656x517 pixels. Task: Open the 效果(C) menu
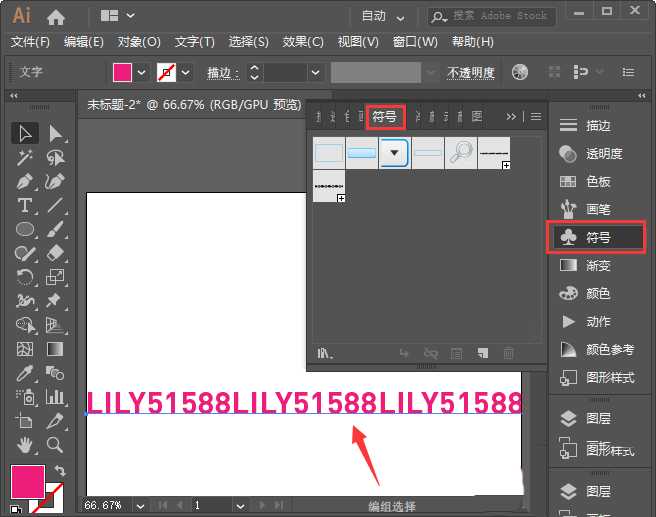point(303,42)
